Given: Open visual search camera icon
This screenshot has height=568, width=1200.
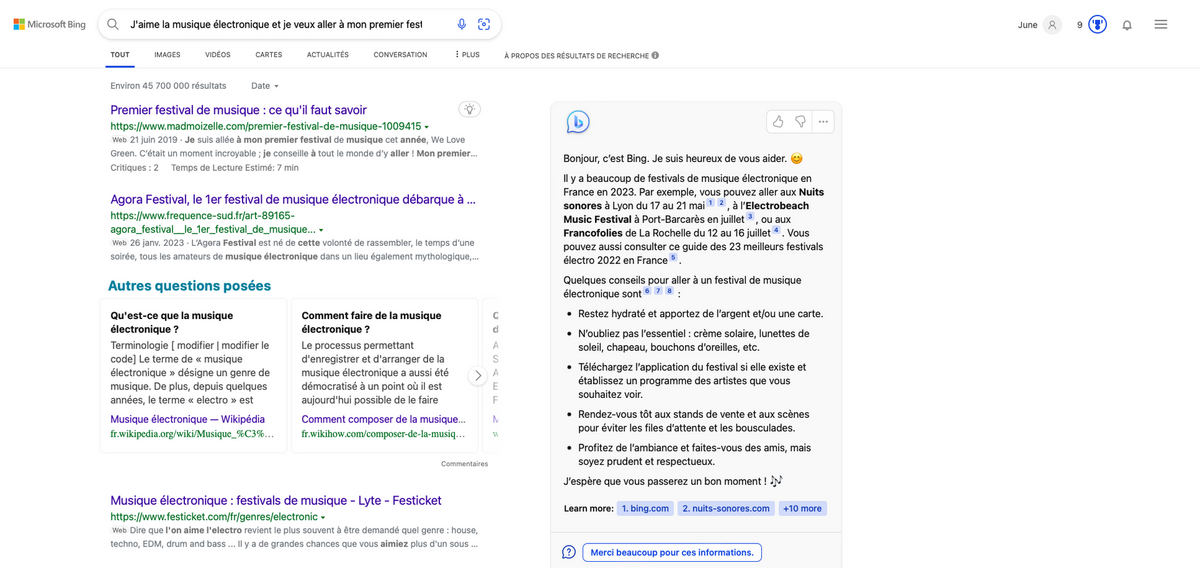Looking at the screenshot, I should coord(484,24).
